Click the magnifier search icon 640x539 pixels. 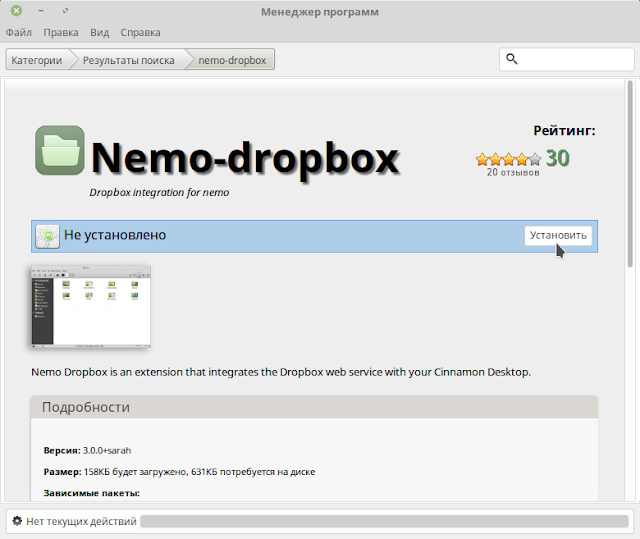512,60
